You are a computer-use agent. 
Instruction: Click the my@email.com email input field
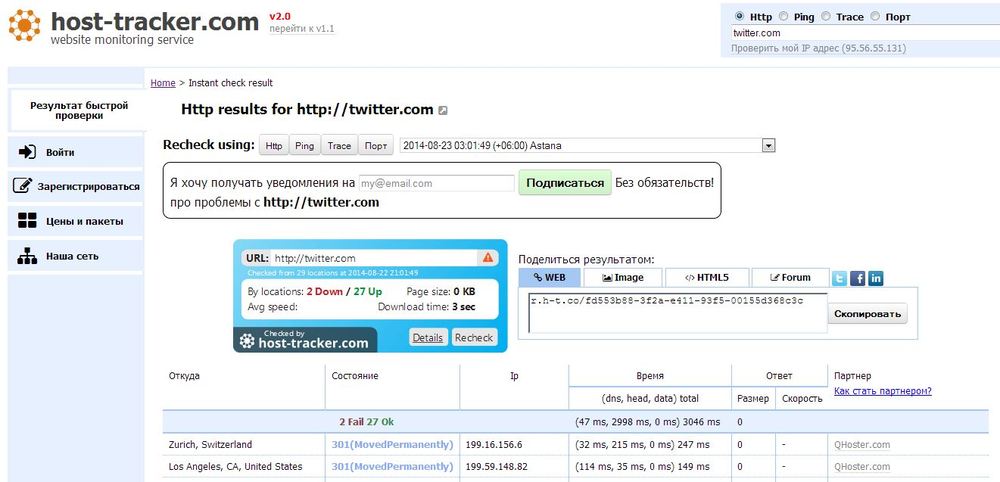[436, 183]
